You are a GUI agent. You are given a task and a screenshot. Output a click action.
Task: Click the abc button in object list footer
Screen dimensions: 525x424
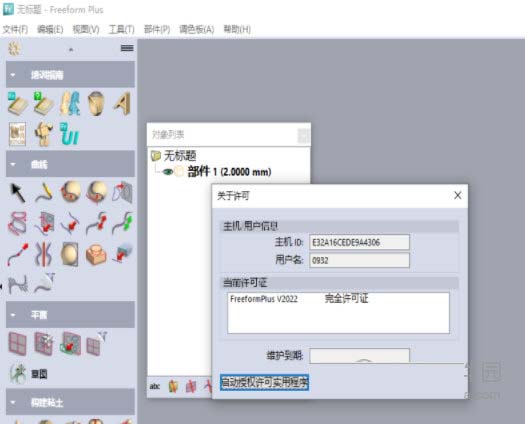(155, 386)
